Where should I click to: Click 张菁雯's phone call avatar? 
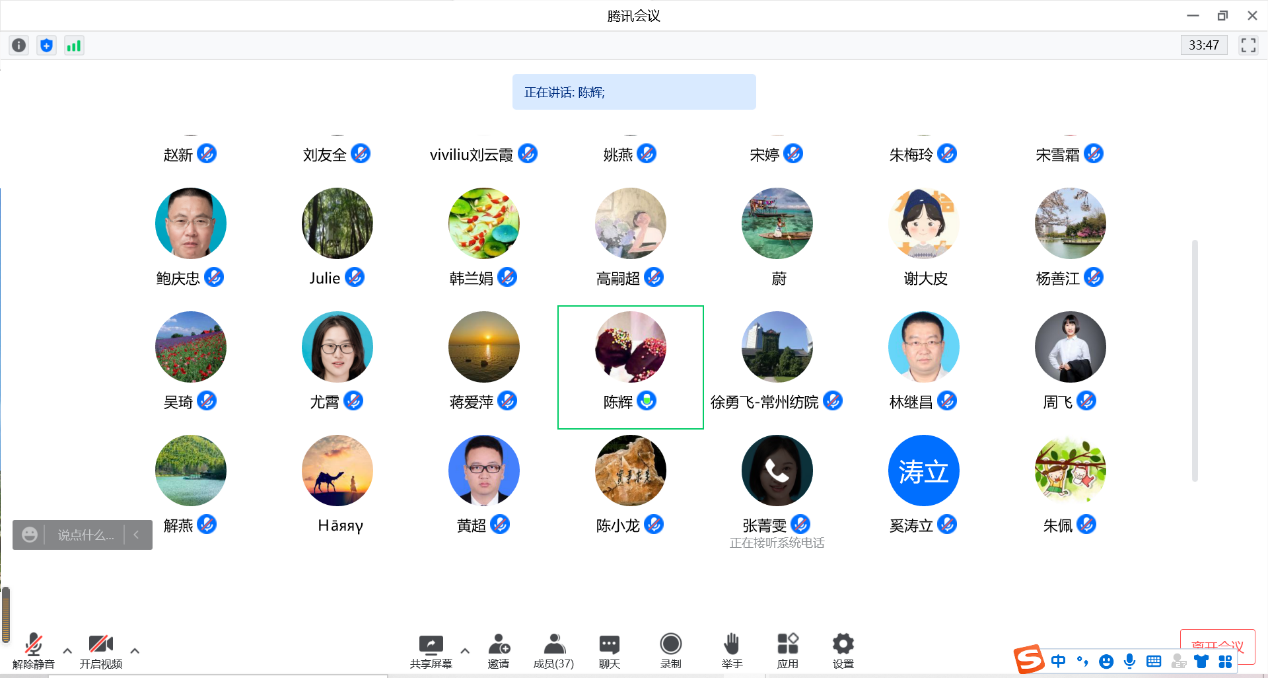tap(777, 470)
